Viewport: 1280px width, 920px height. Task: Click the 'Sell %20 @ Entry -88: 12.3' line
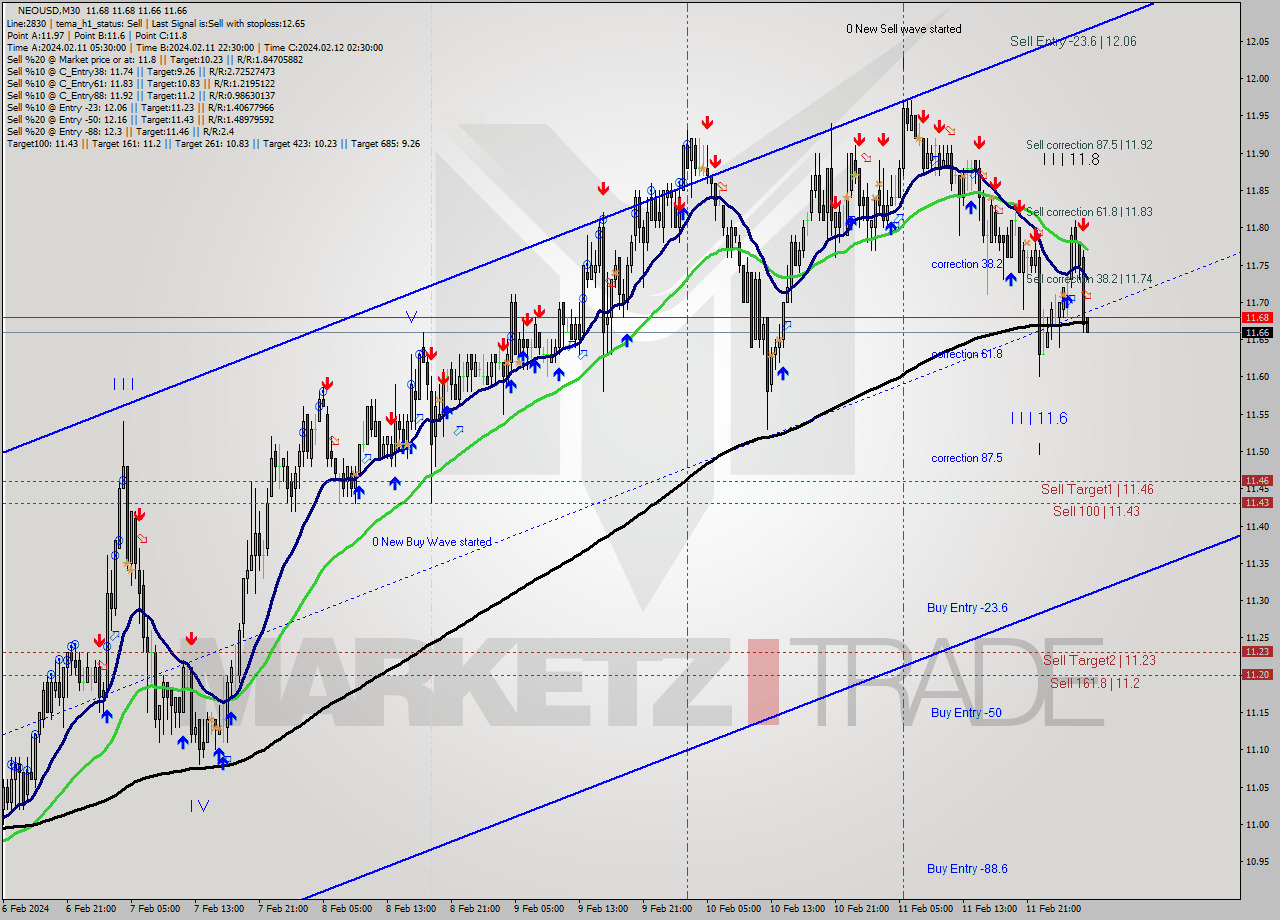(x=120, y=131)
